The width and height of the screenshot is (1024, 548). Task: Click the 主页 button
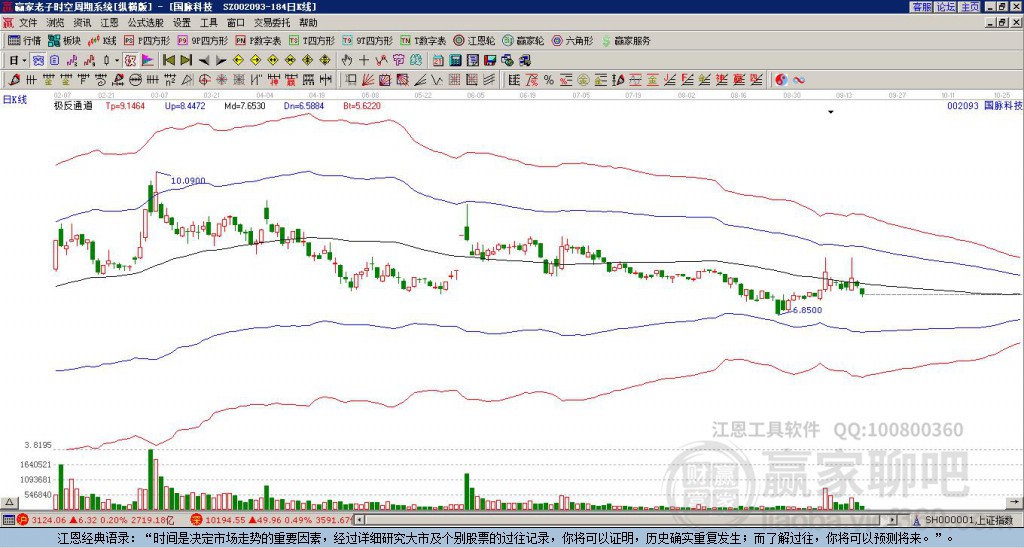click(970, 7)
